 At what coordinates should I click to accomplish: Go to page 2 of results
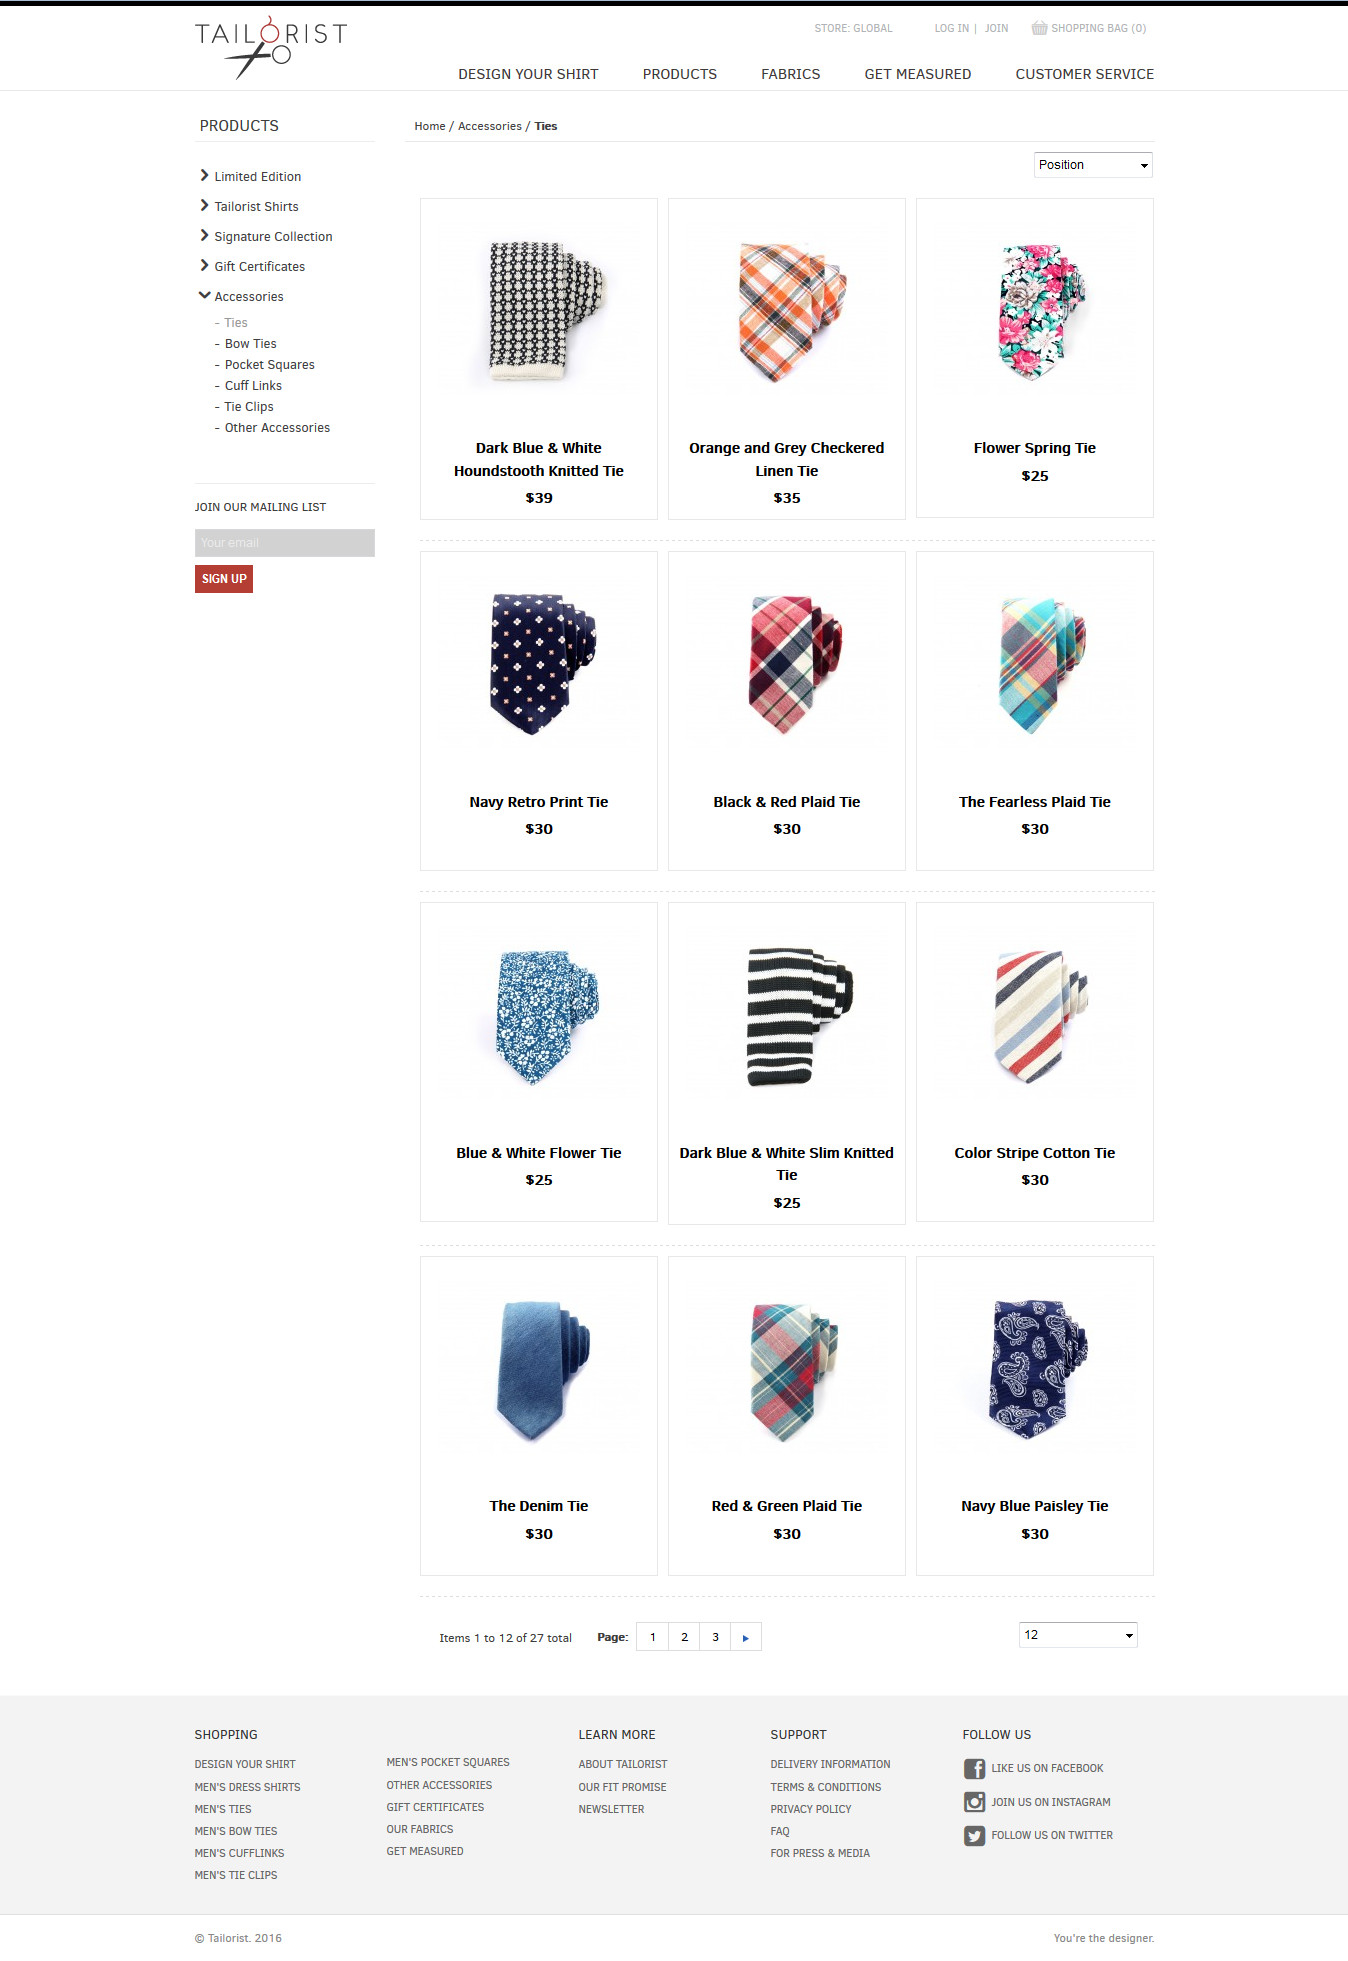point(684,1637)
